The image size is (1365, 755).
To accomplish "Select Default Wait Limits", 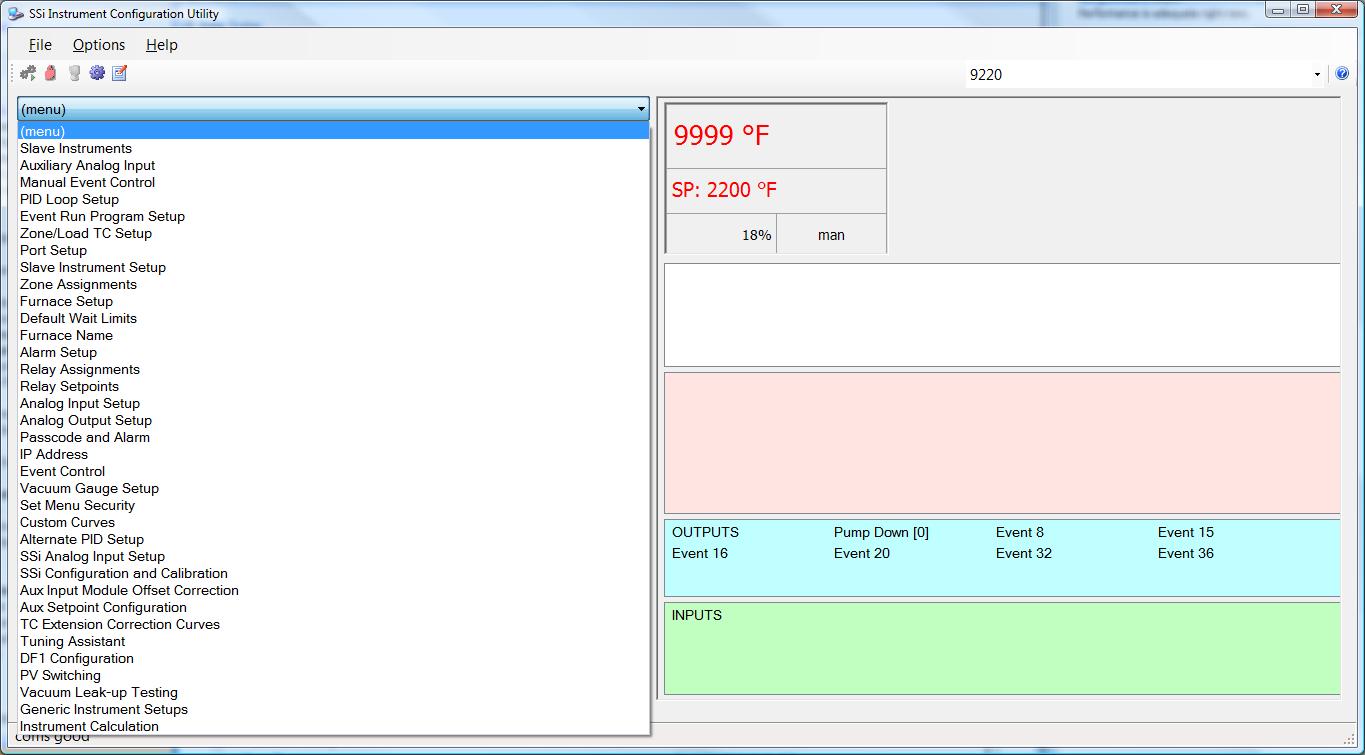I will point(333,318).
